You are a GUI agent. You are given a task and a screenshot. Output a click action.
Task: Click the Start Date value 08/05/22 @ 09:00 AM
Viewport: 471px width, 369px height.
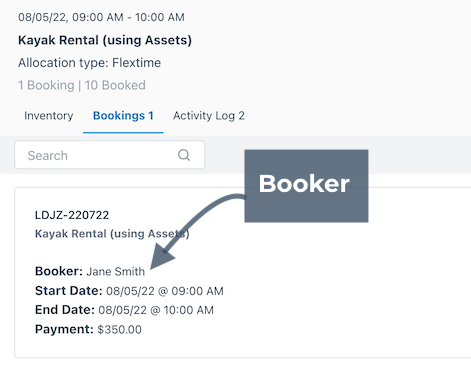click(165, 291)
